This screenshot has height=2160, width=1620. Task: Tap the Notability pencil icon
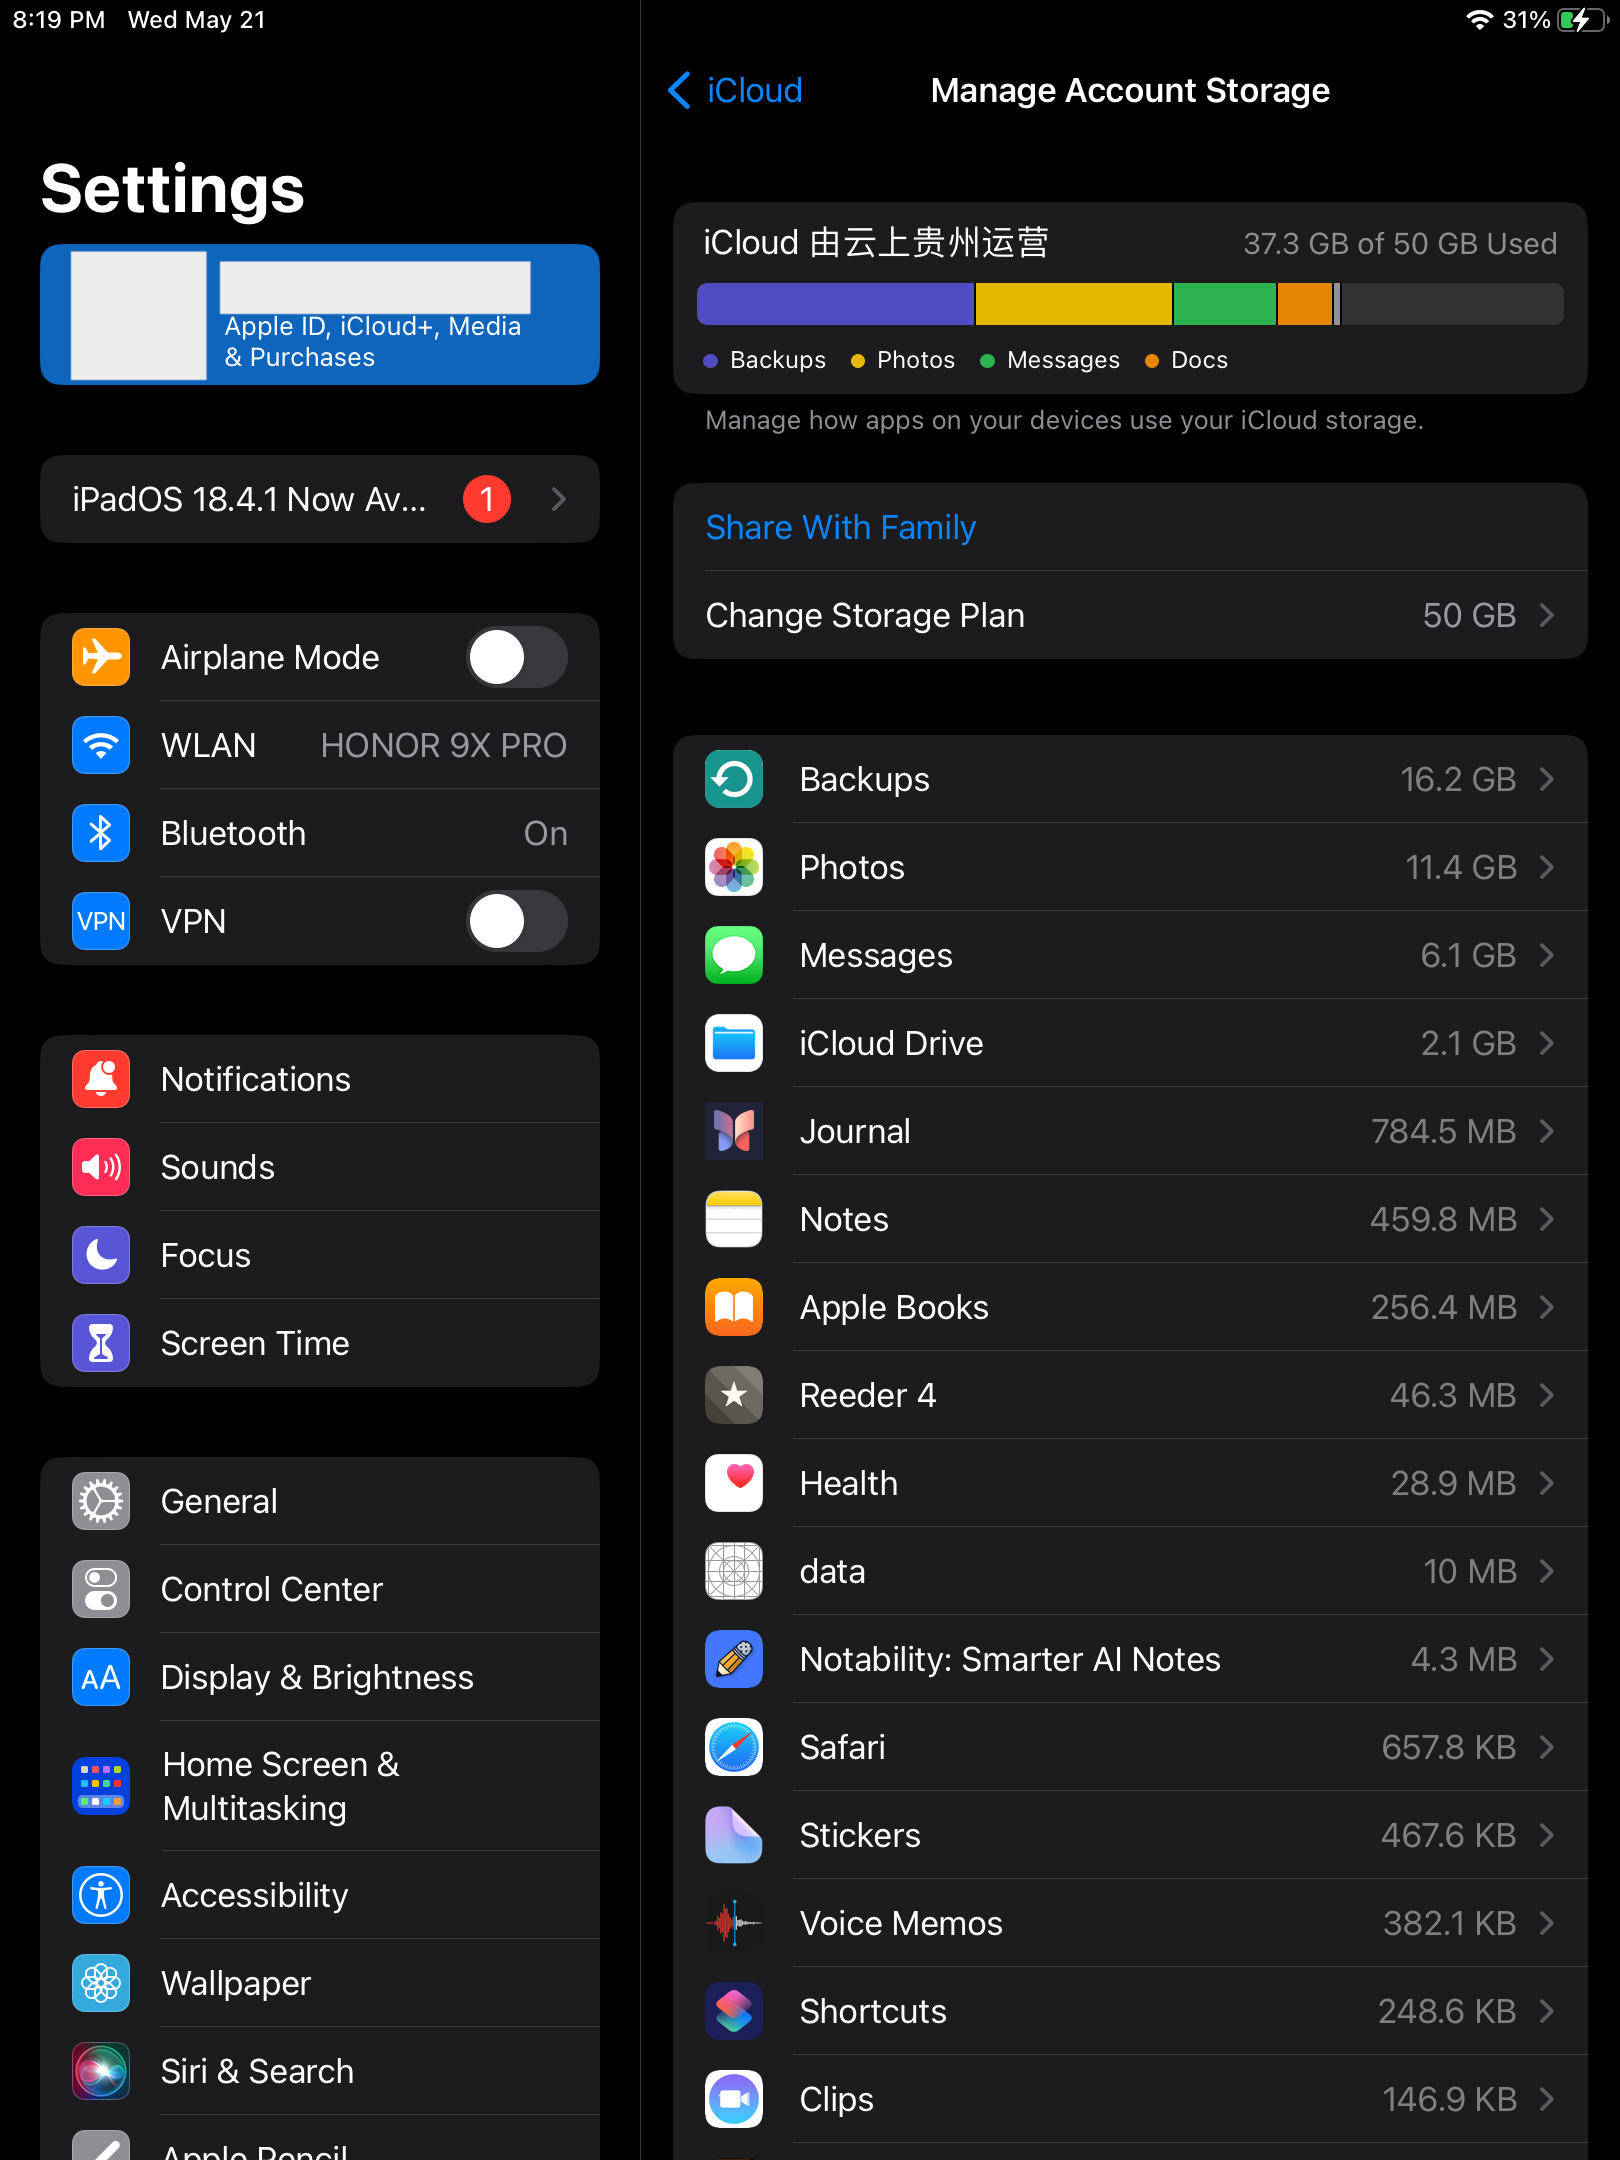coord(734,1659)
